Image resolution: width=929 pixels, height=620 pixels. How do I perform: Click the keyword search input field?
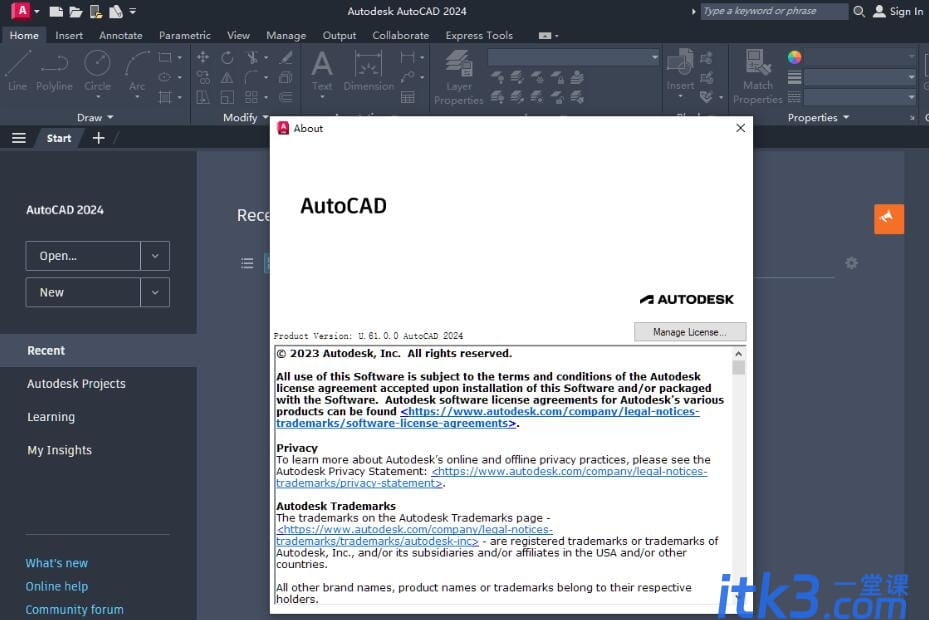pos(774,11)
